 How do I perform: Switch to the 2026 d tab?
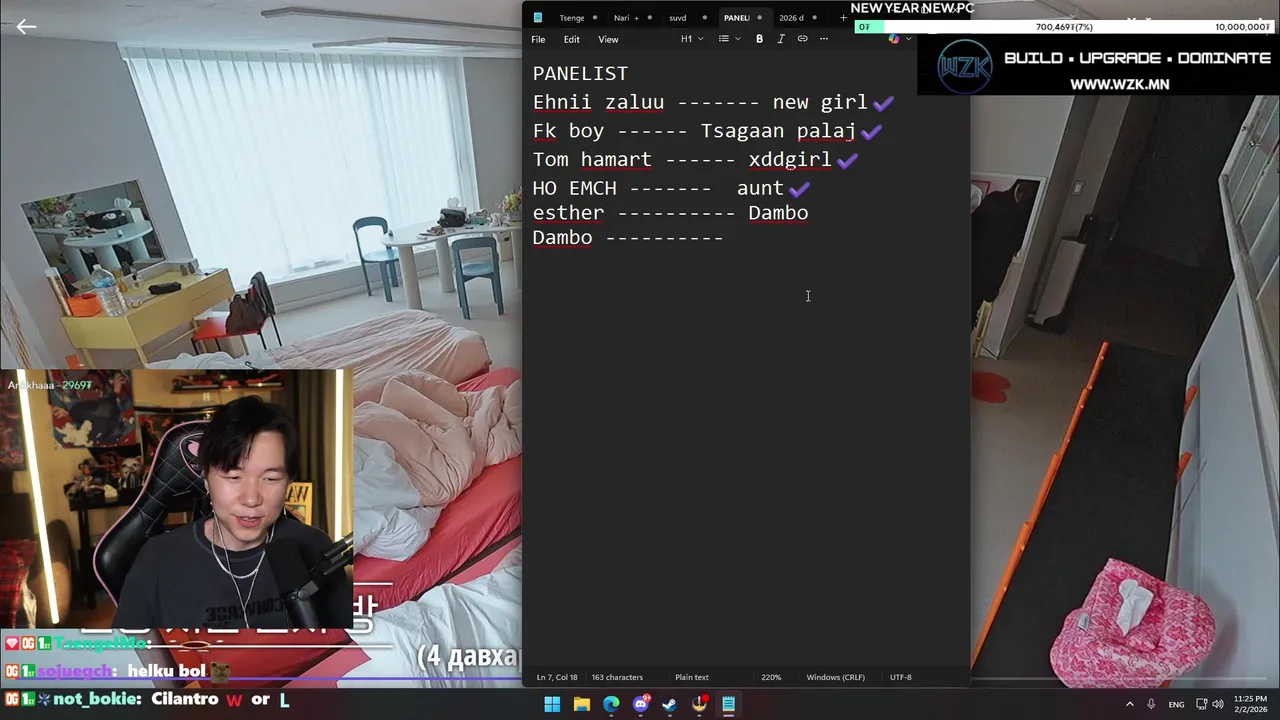[x=791, y=18]
